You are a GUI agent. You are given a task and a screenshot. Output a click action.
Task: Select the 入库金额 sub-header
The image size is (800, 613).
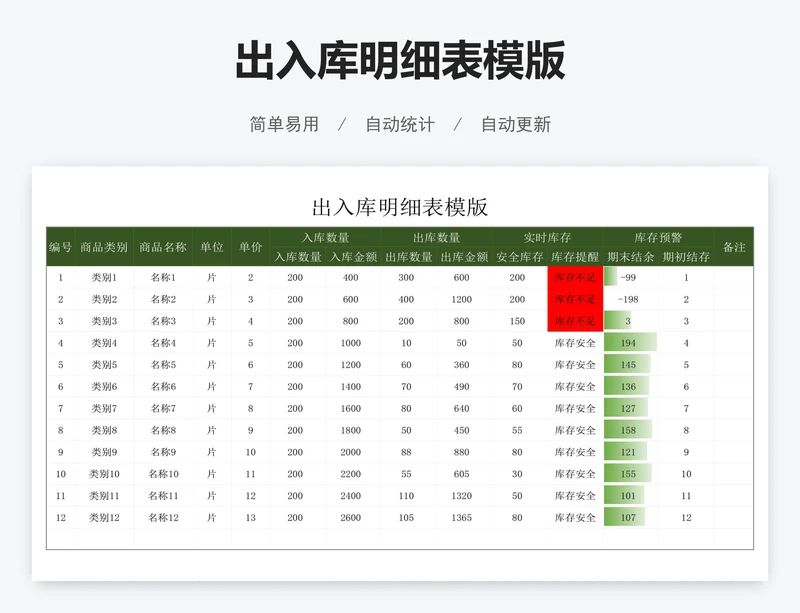353,257
